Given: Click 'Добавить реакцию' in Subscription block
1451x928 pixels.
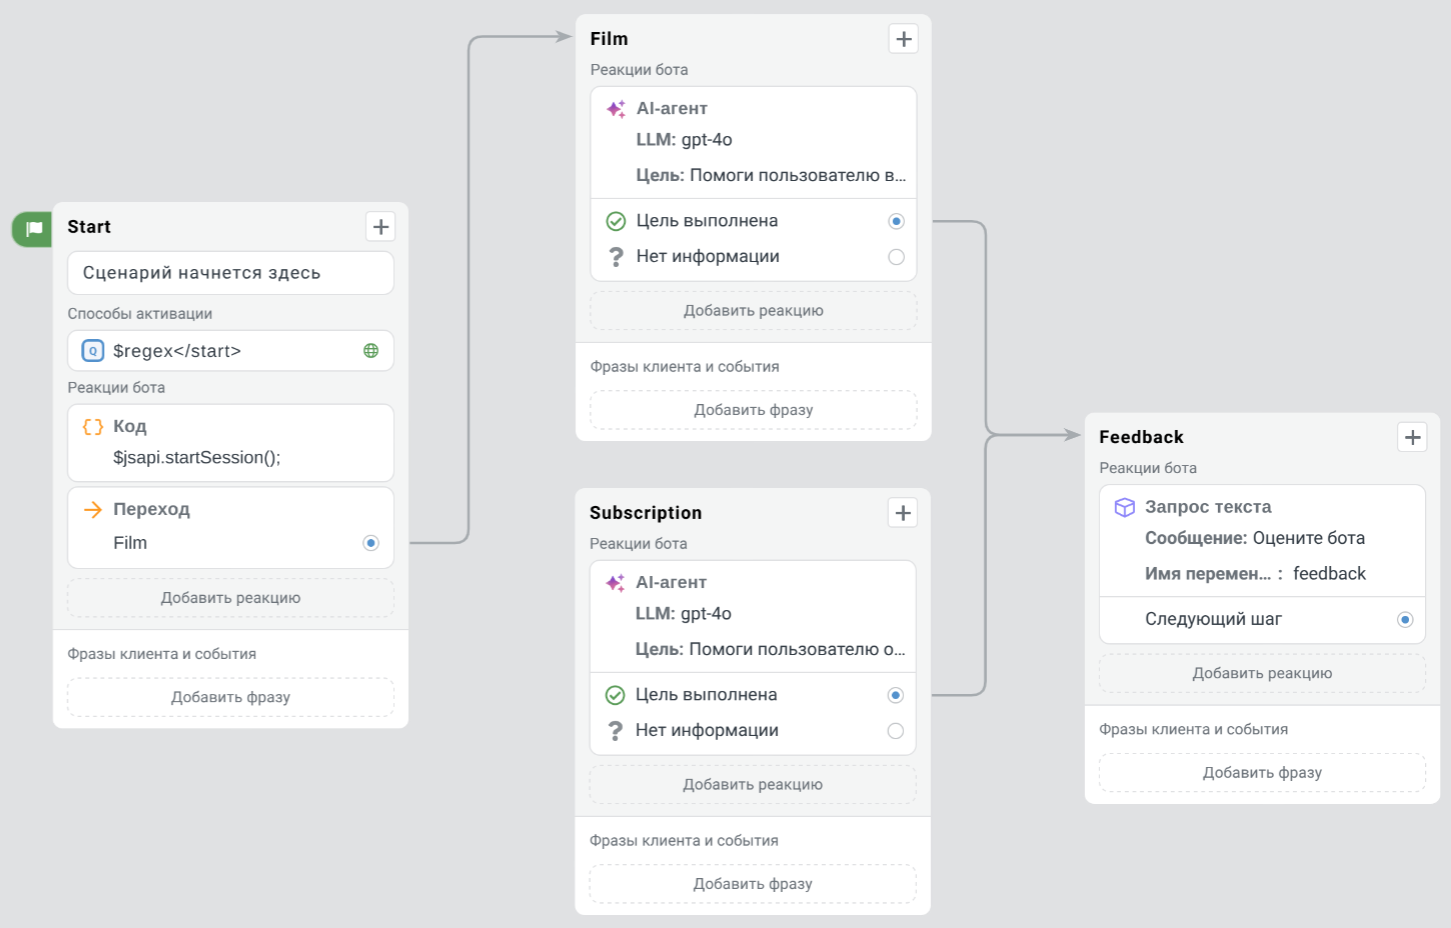Looking at the screenshot, I should [752, 785].
